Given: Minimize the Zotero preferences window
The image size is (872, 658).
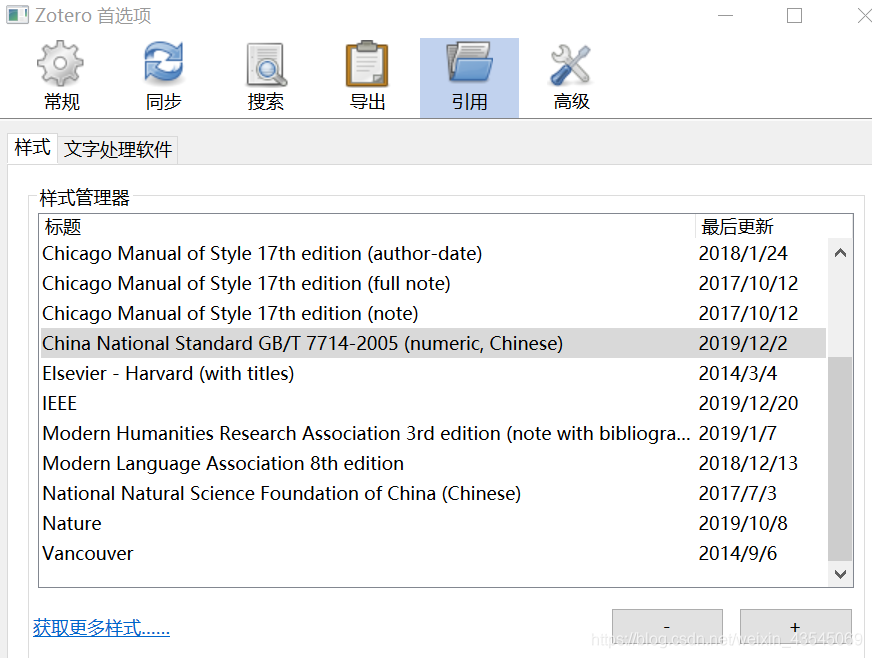Looking at the screenshot, I should click(x=725, y=16).
